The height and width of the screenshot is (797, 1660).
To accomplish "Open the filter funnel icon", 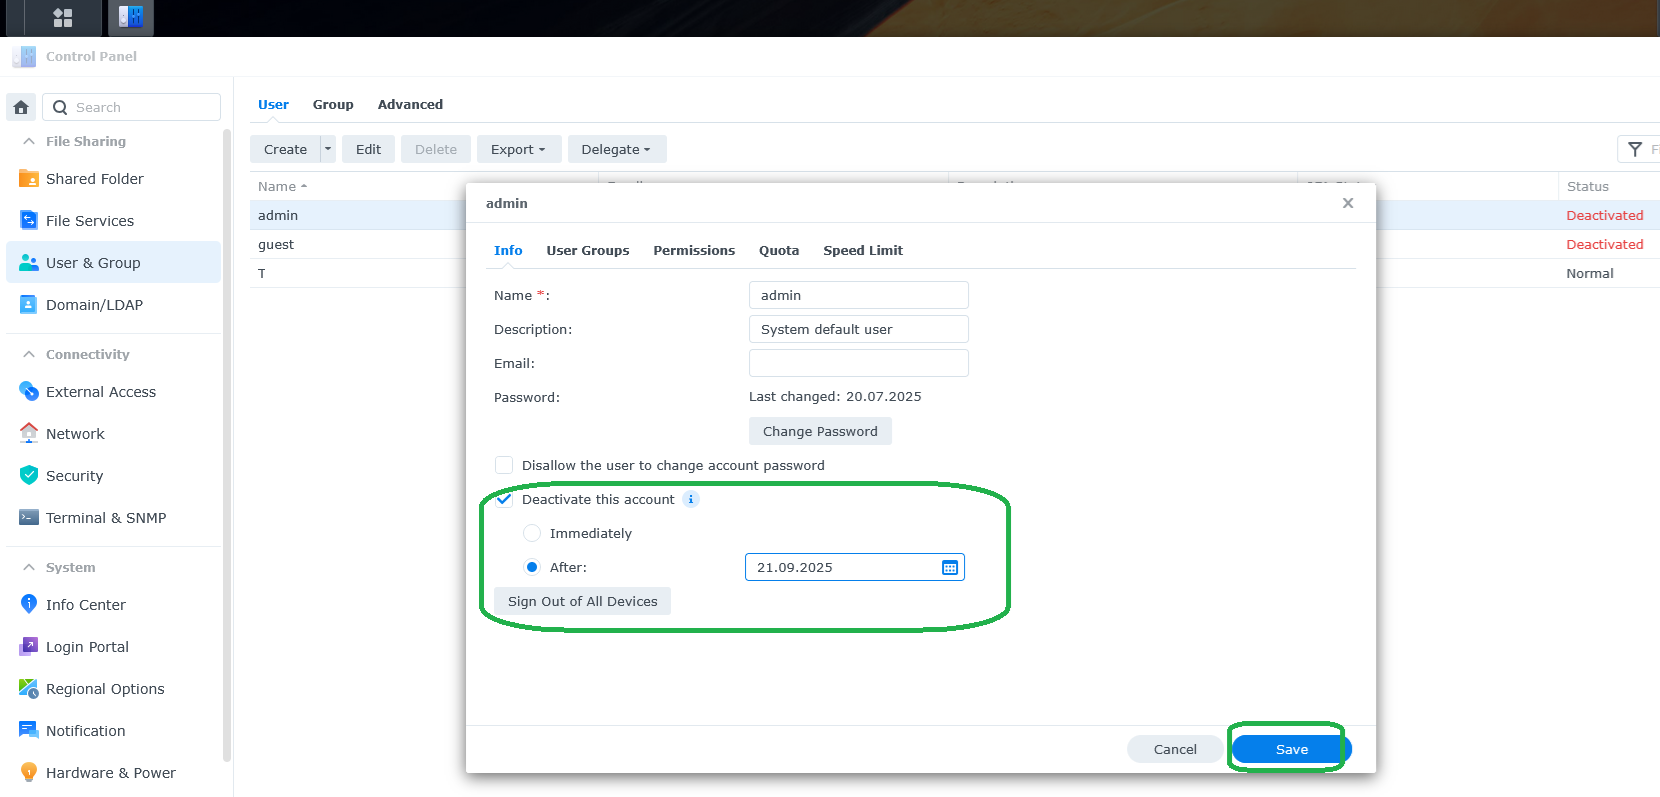I will coord(1635,149).
